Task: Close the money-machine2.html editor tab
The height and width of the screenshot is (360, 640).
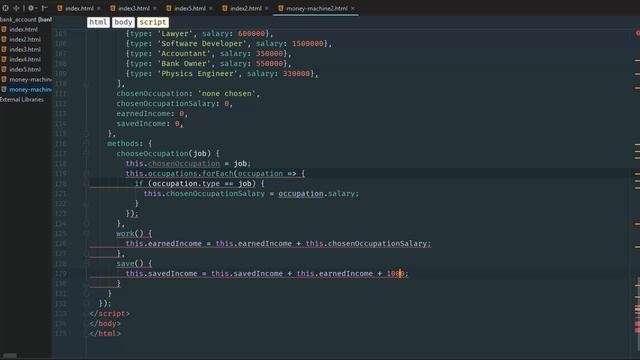Action: [x=353, y=8]
